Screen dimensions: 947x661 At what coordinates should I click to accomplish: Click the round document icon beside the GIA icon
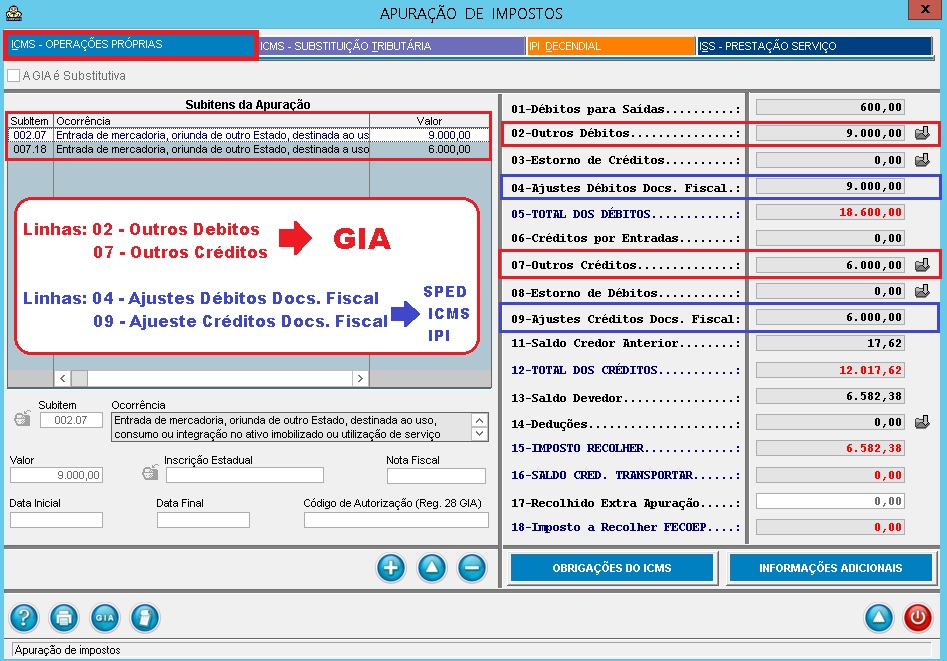(145, 617)
